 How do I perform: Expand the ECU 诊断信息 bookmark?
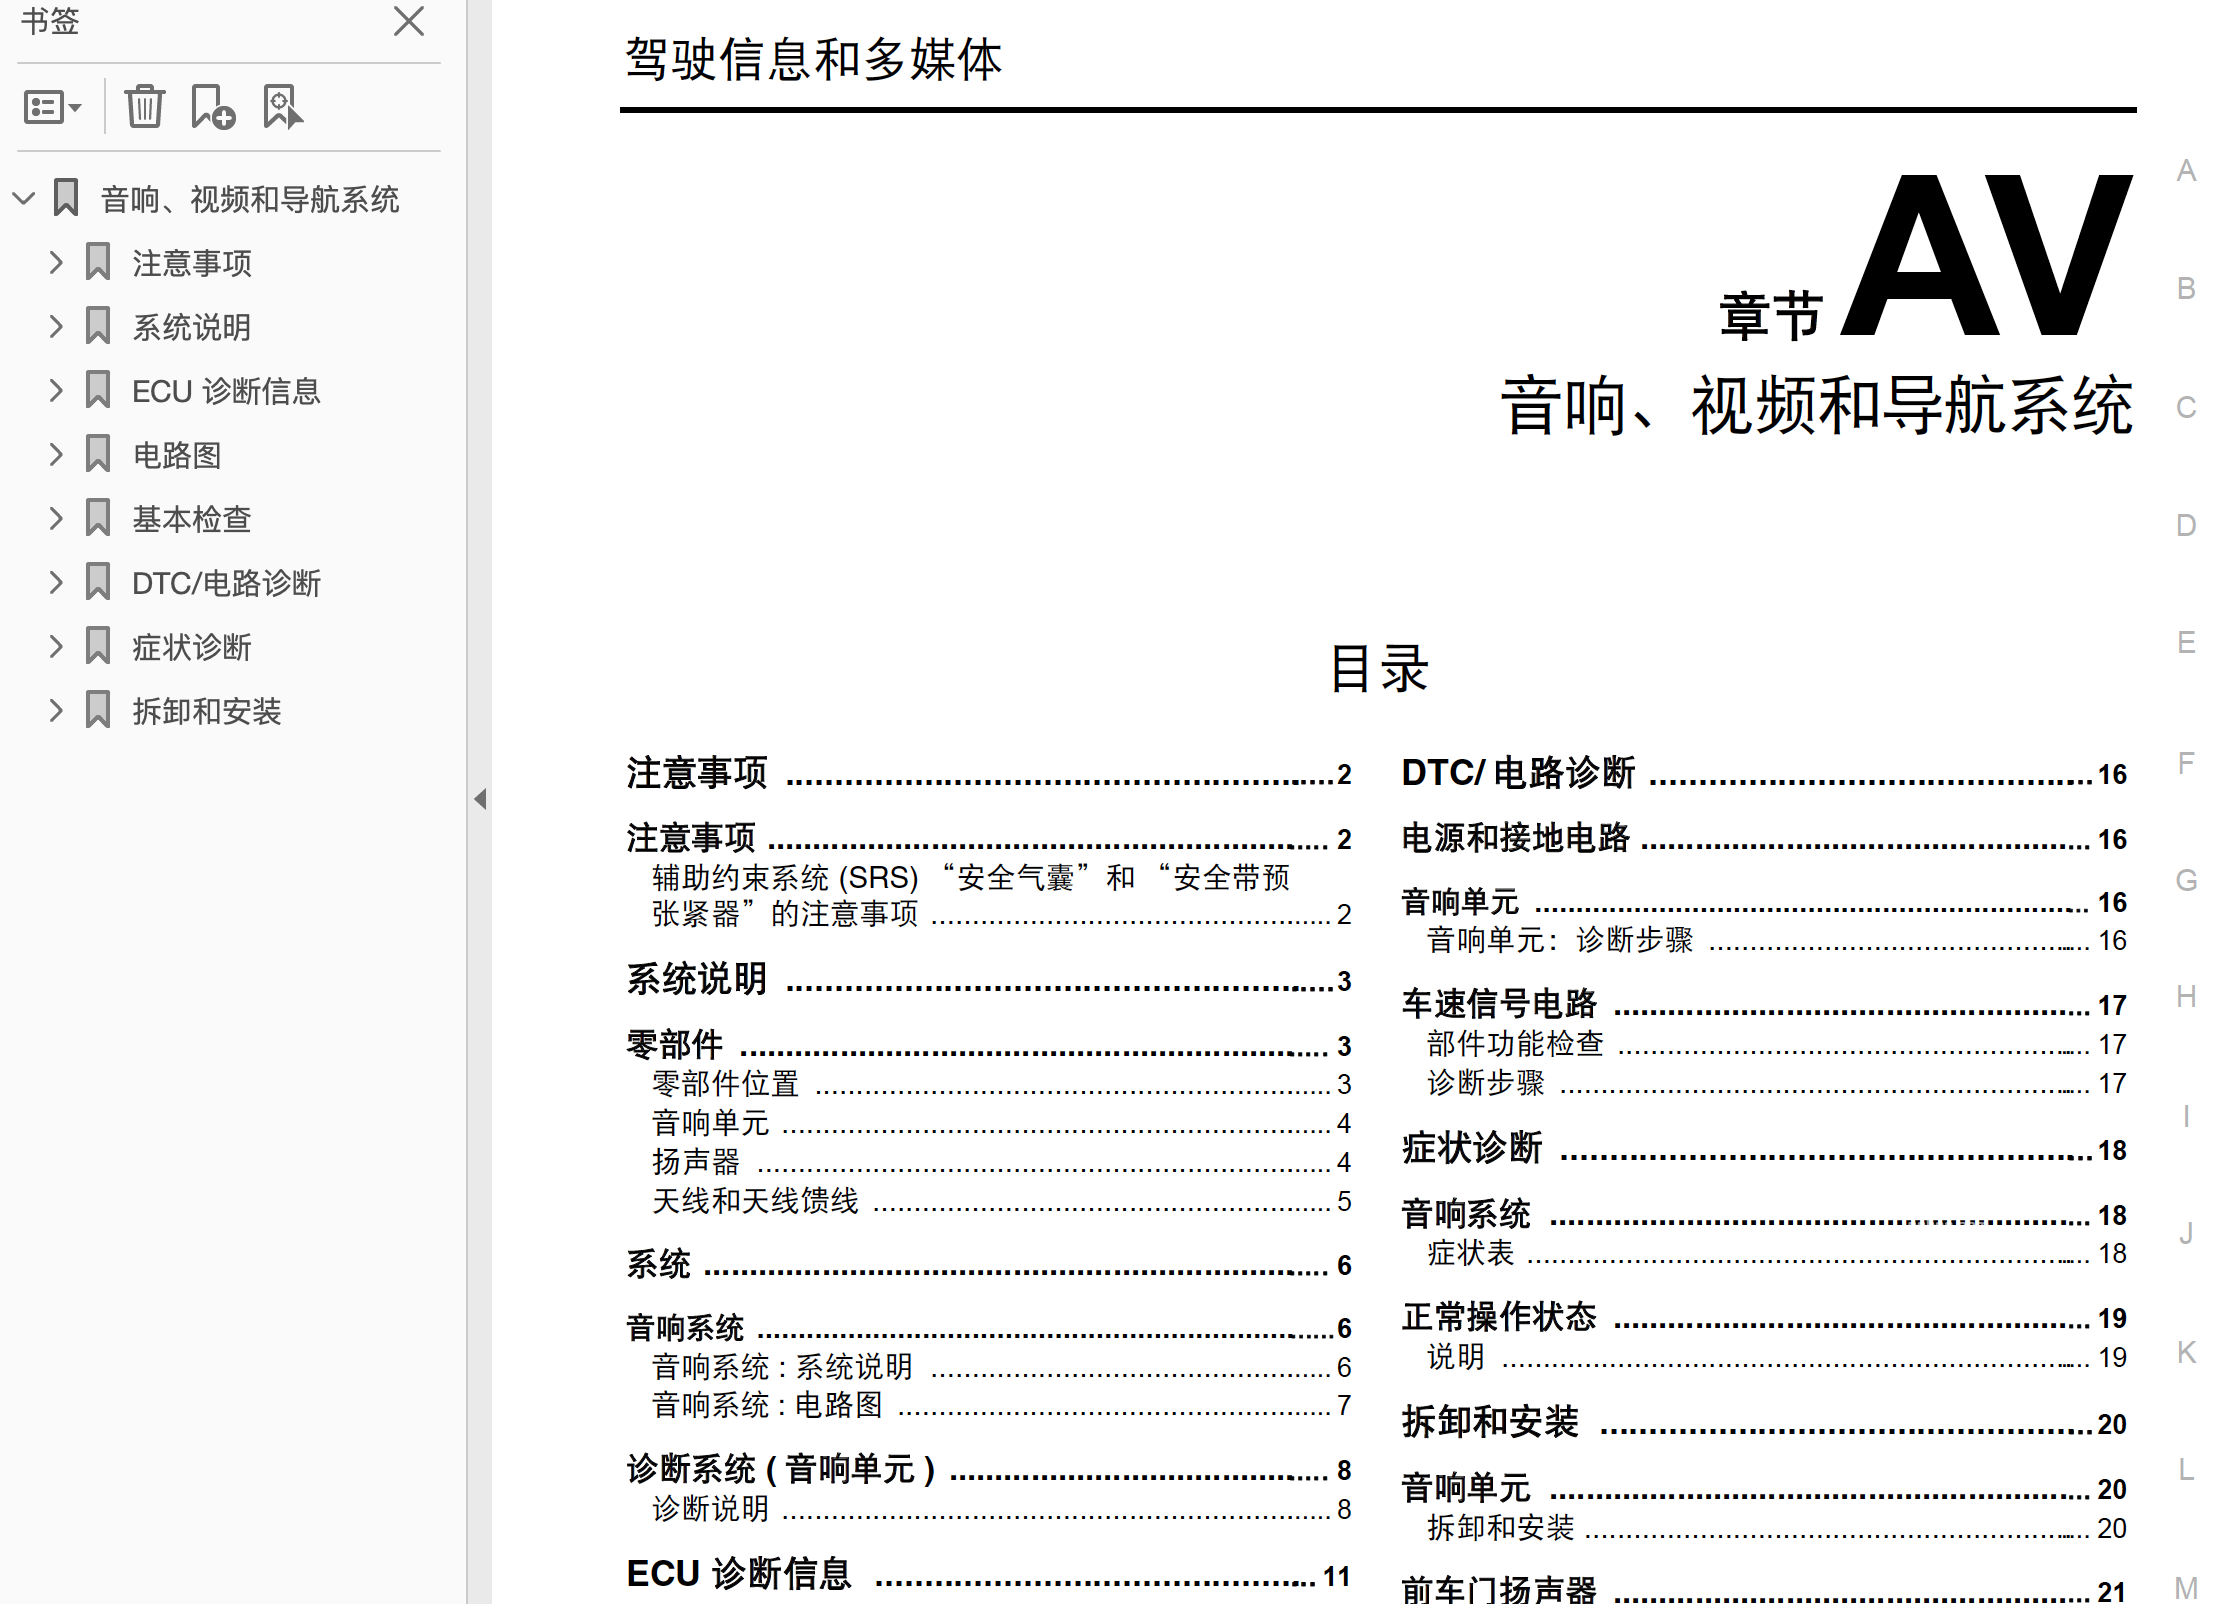tap(56, 390)
